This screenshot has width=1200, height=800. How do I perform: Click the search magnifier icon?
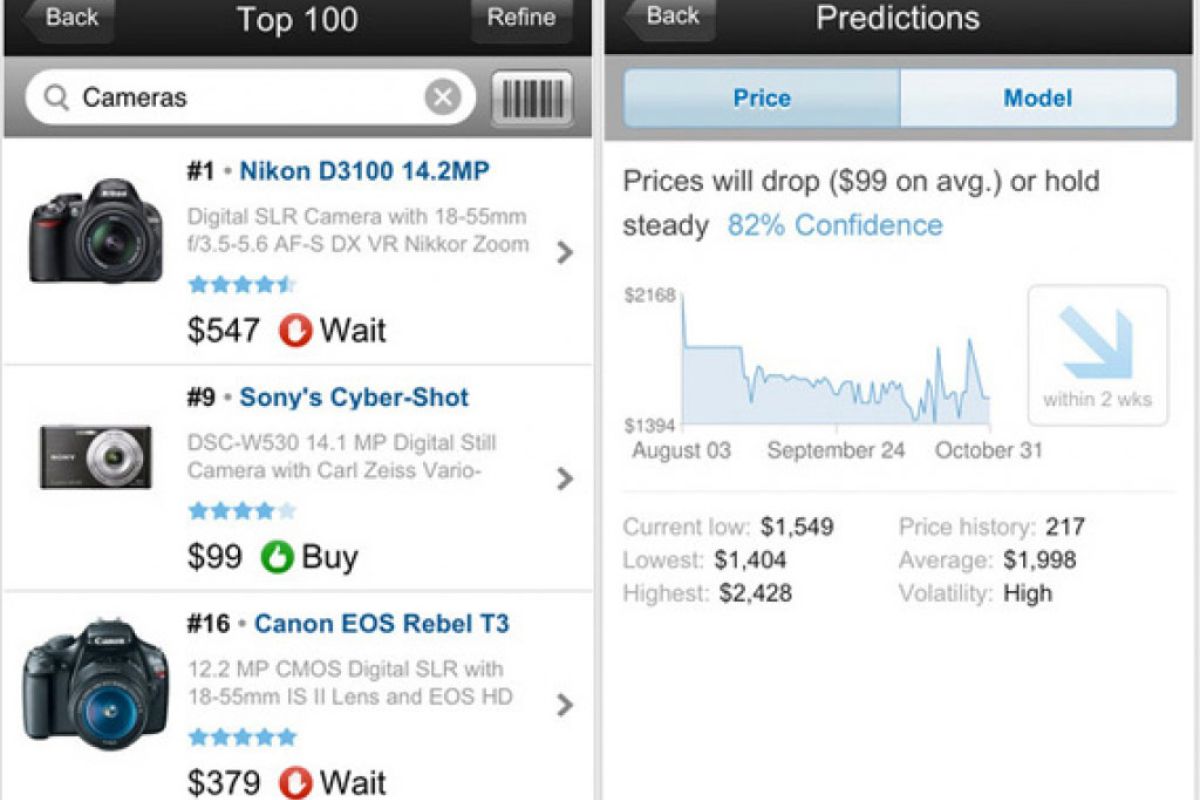pos(58,98)
